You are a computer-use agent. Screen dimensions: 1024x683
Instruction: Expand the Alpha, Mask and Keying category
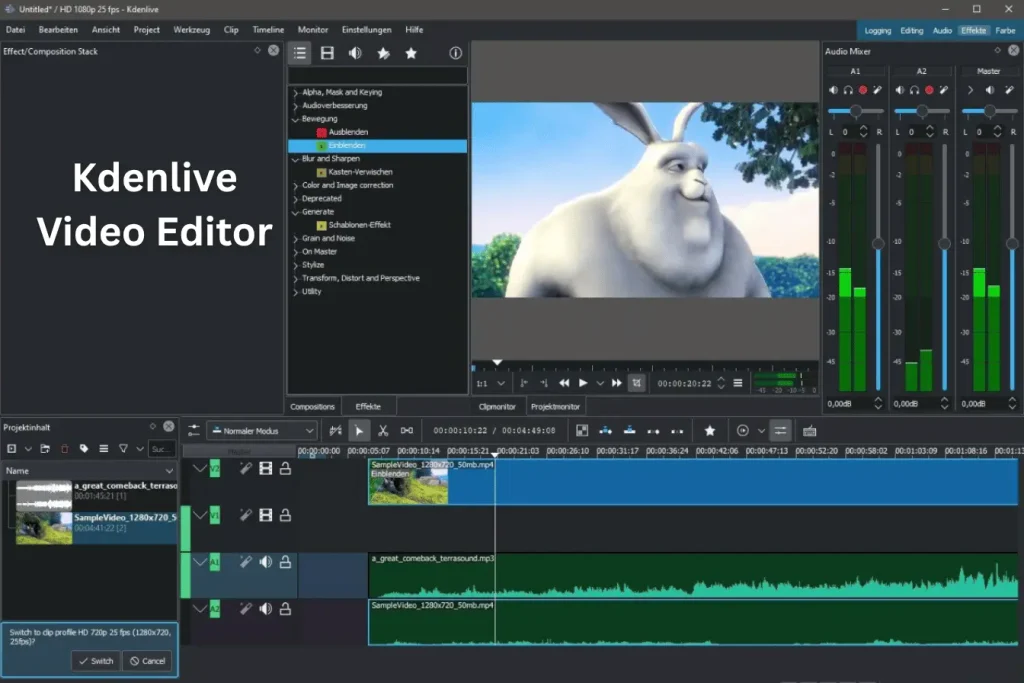tap(295, 93)
